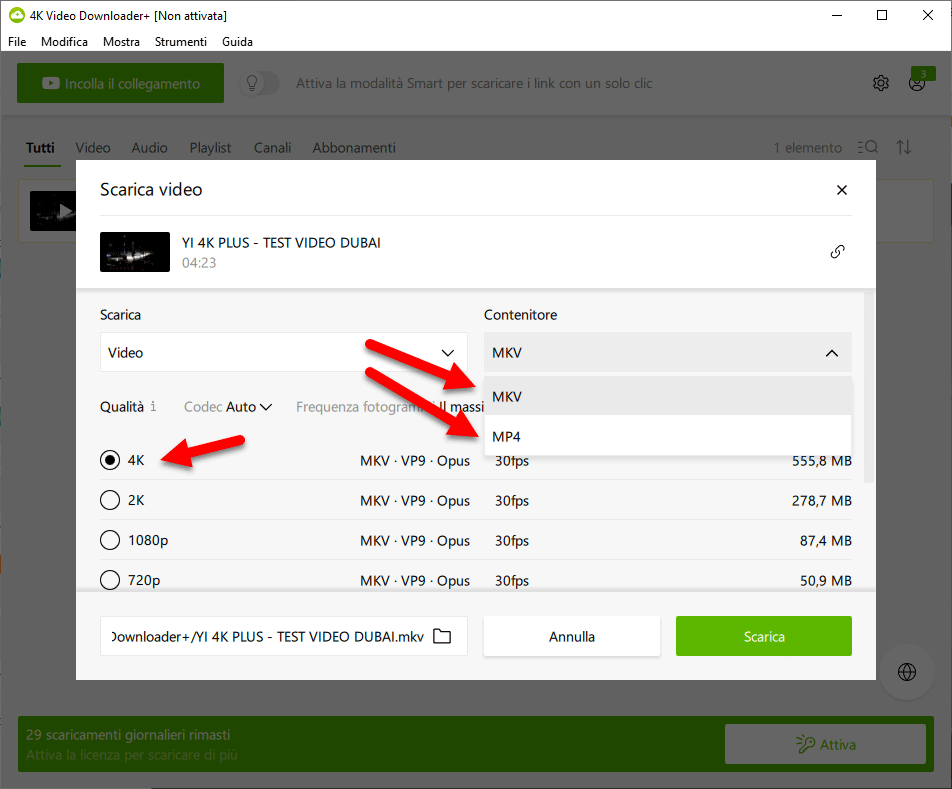Click the Qualità info icon
952x789 pixels.
[154, 406]
